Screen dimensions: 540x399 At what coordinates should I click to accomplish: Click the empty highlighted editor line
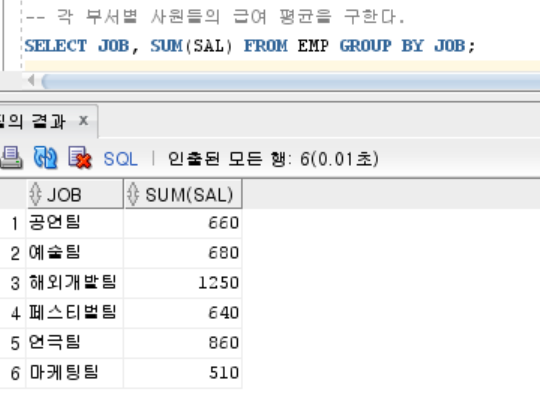(x=282, y=66)
